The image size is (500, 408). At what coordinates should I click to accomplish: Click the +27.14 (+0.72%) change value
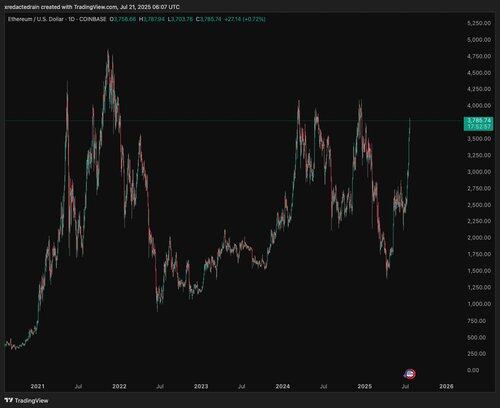coord(245,19)
